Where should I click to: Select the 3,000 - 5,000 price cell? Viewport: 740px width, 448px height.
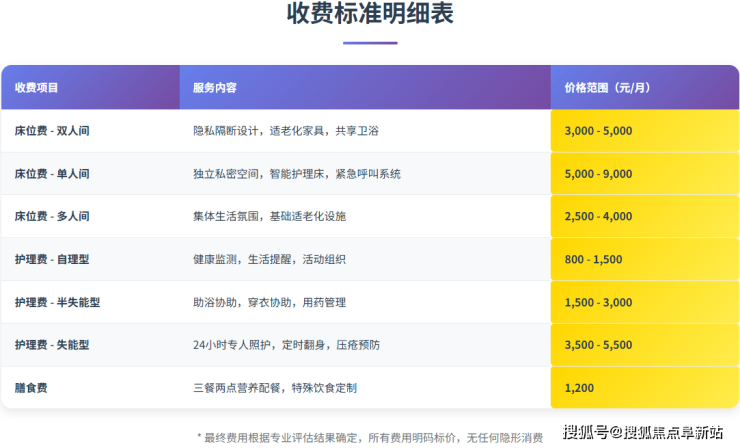pos(598,131)
